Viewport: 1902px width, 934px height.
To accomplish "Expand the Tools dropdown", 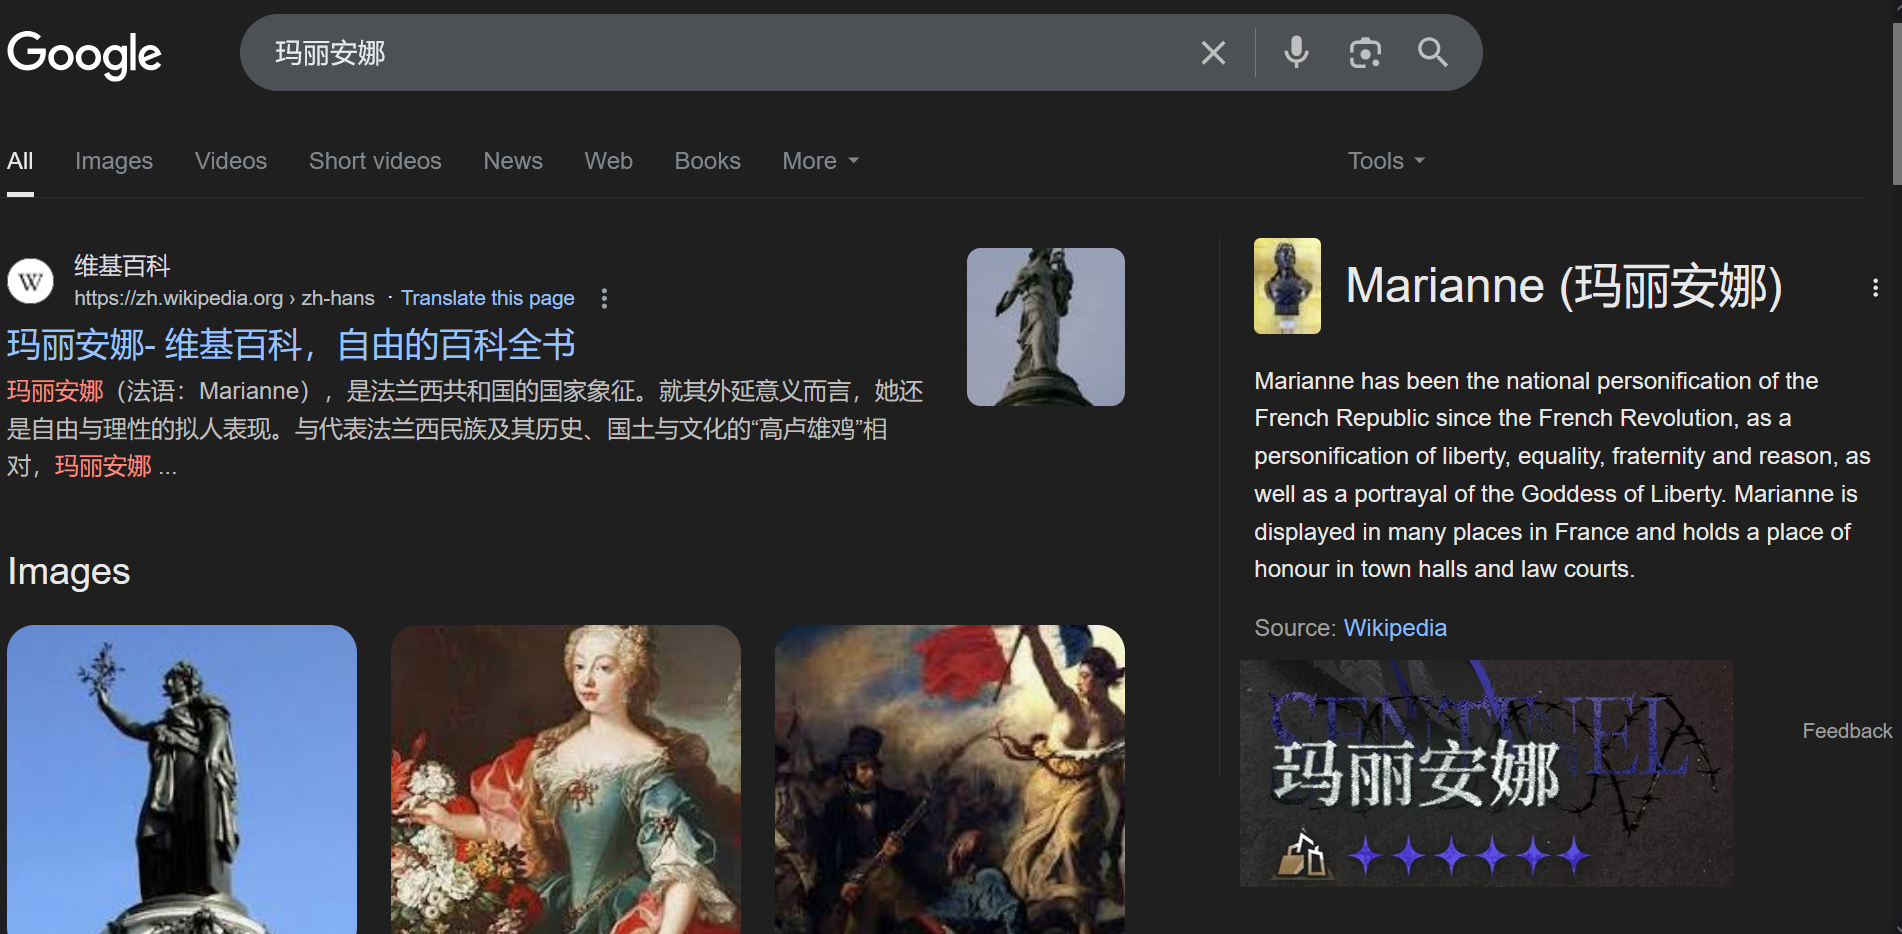I will click(x=1386, y=161).
